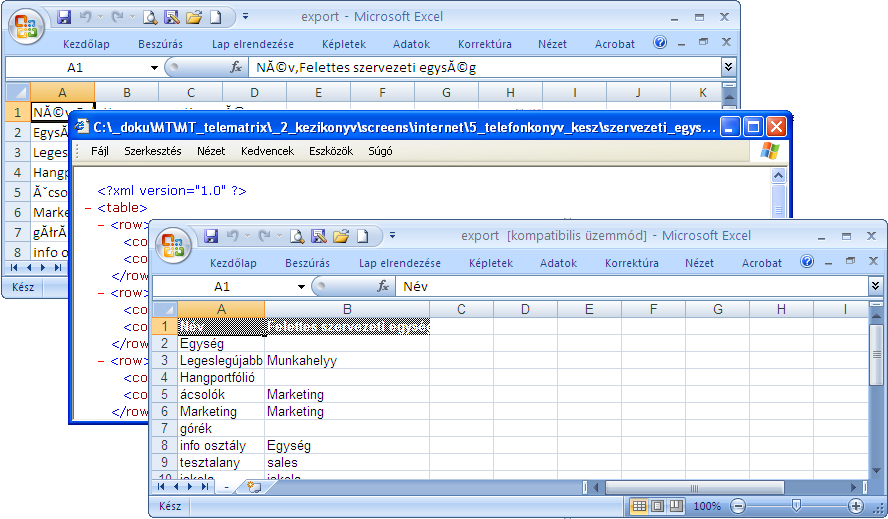Select cell containing Munkahelyy in front Excel
This screenshot has width=888, height=519.
click(347, 360)
